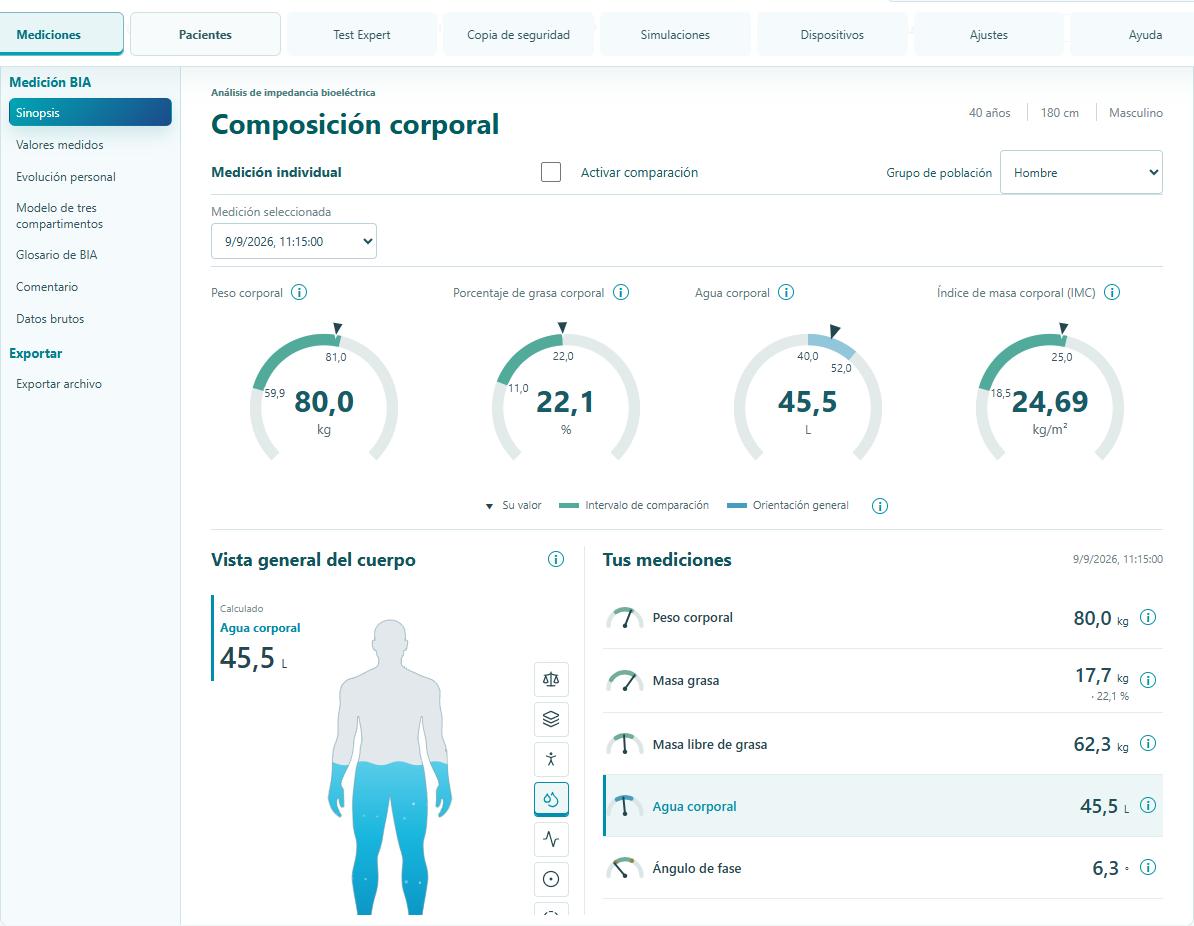This screenshot has width=1194, height=926.
Task: Select the human figure body view icon
Action: 551,759
